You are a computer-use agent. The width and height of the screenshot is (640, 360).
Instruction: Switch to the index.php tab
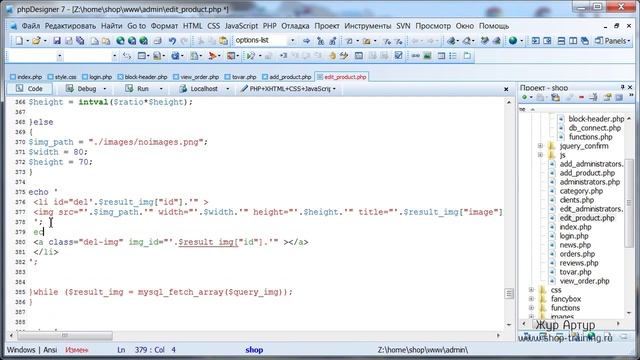pos(26,77)
